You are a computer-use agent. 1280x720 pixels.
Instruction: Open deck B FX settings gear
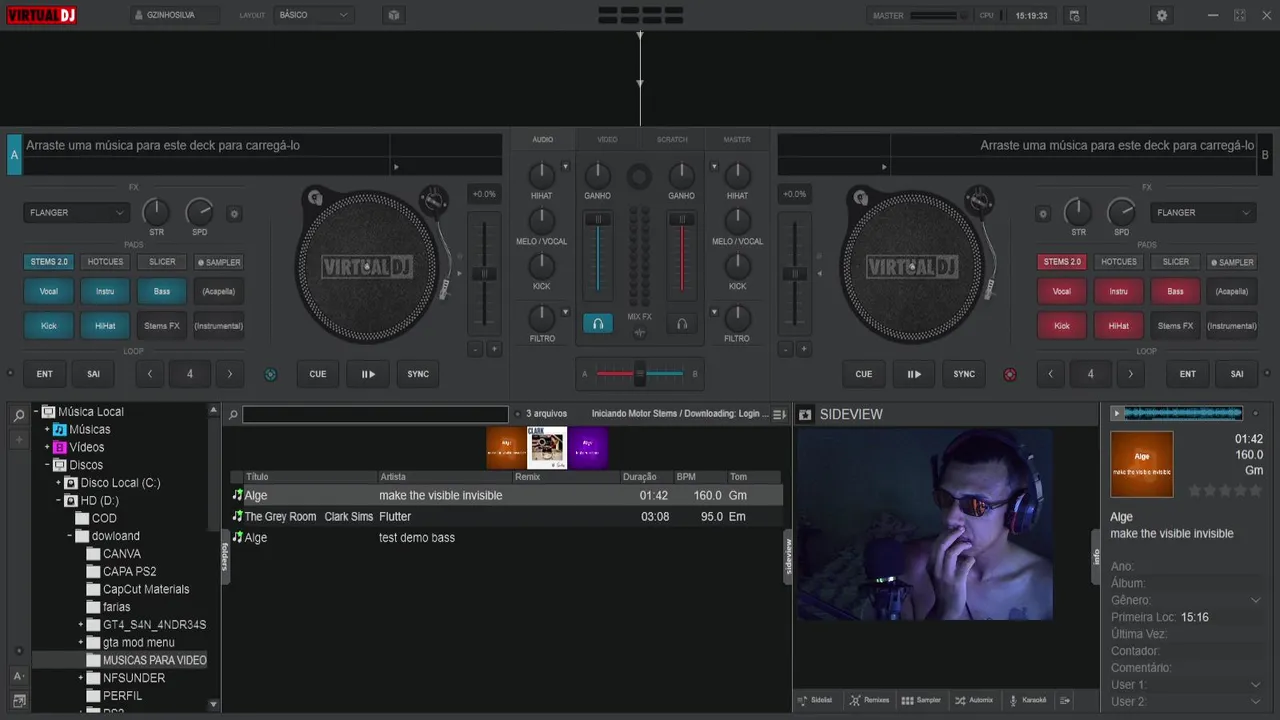click(1043, 213)
